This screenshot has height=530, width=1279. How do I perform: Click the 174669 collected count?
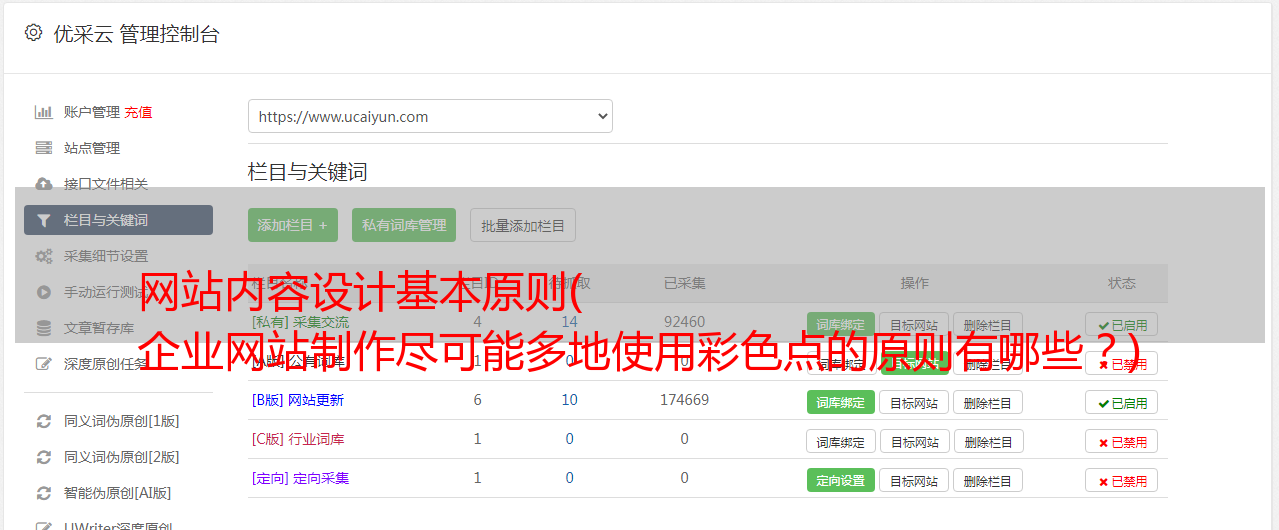point(685,400)
